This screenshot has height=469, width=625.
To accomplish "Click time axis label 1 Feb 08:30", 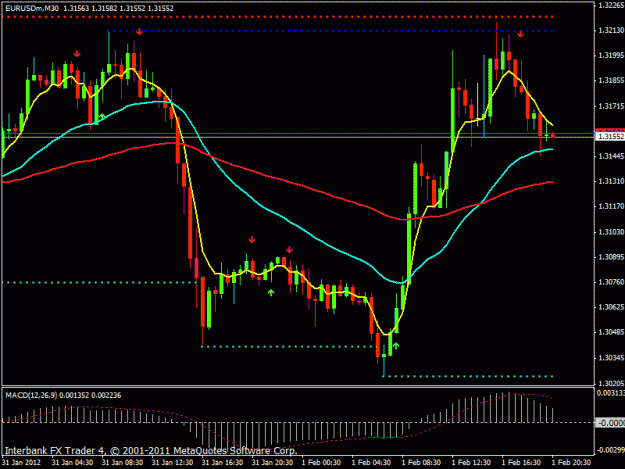I will tap(421, 462).
